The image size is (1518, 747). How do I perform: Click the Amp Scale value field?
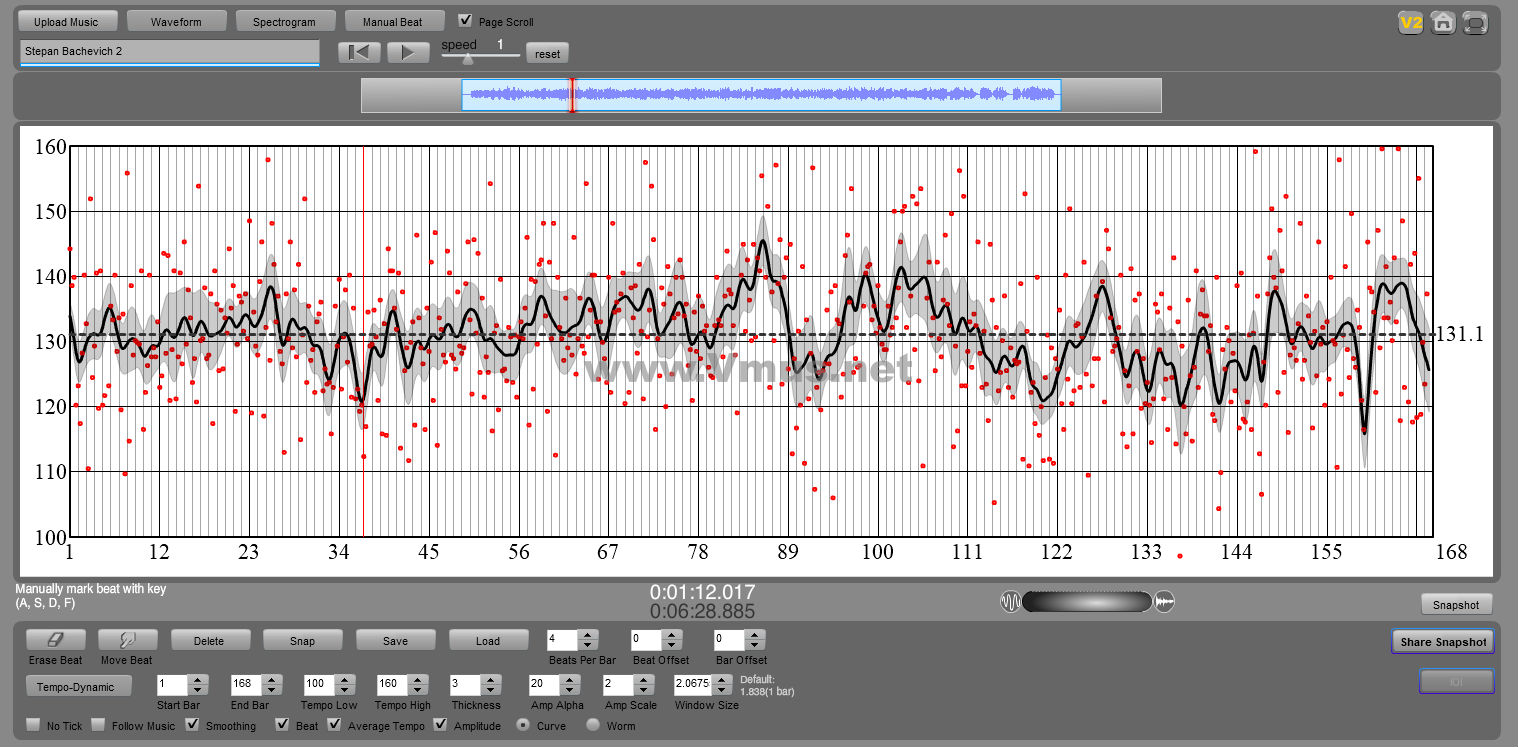[620, 686]
